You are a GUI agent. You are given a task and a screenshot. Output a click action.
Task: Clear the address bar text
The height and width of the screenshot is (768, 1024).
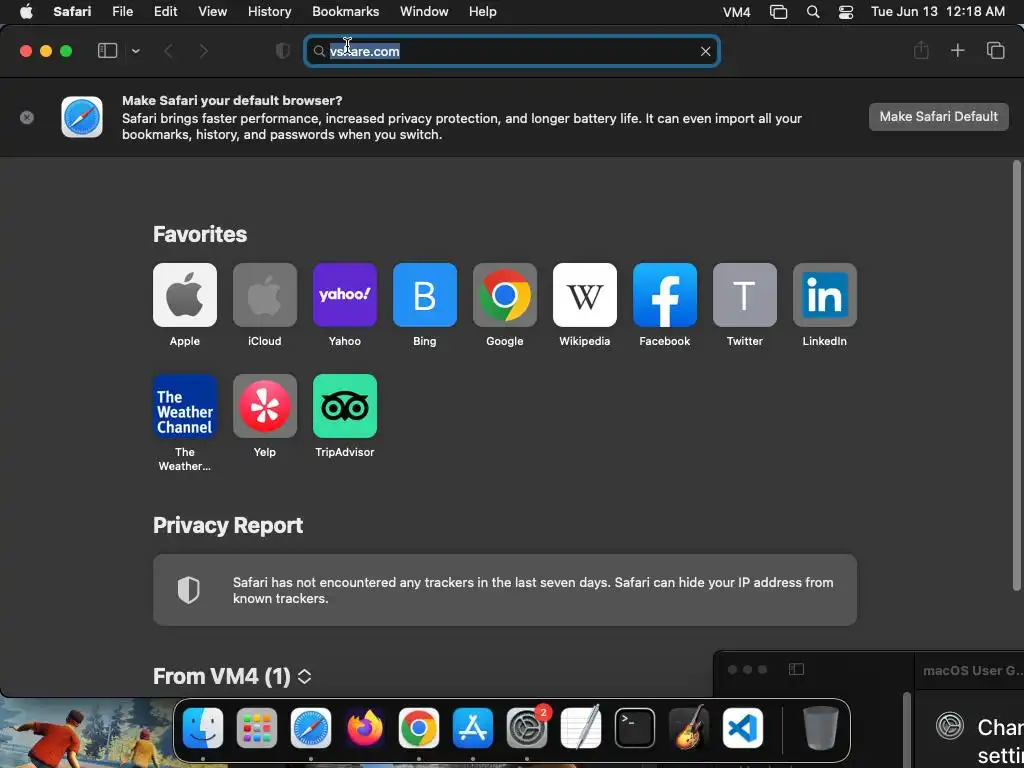(x=705, y=51)
